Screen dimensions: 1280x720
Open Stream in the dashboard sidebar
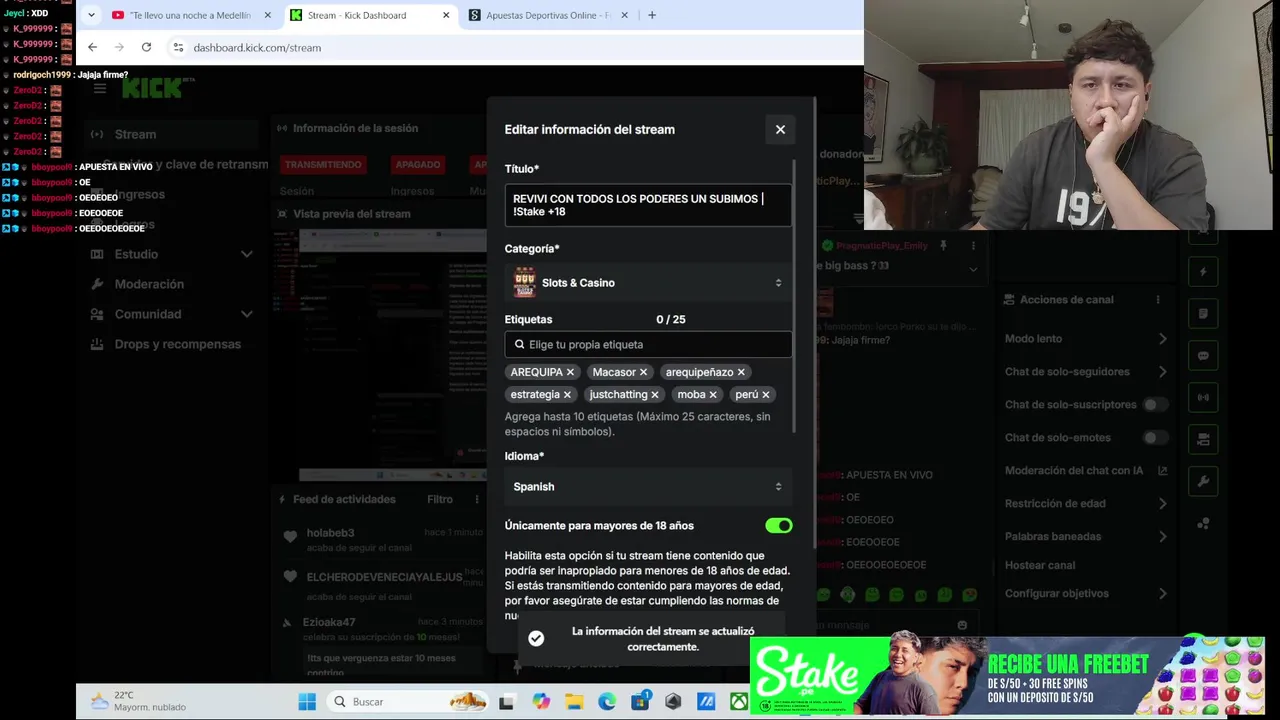point(170,134)
